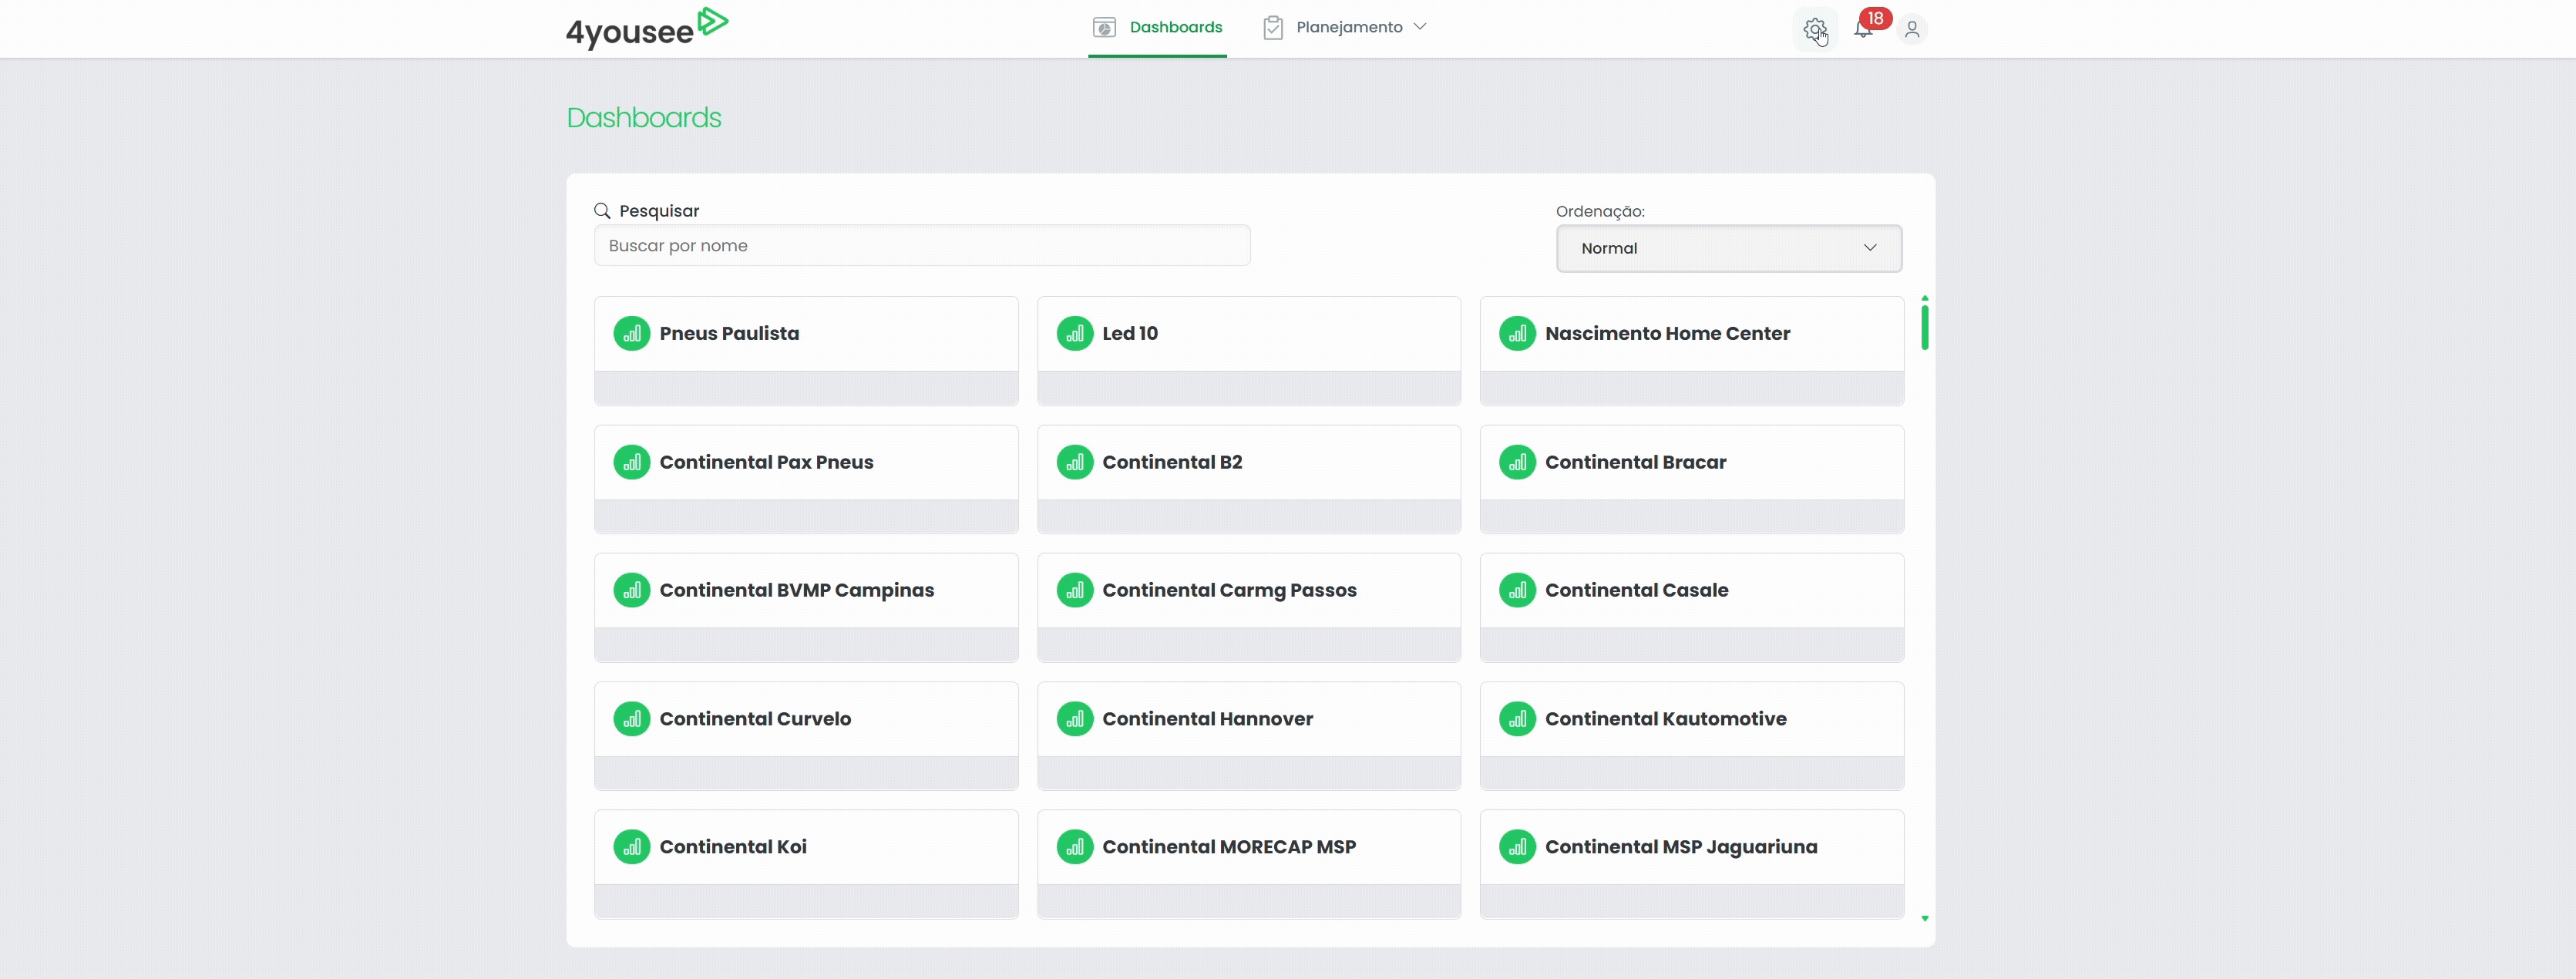
Task: Click Pneus Paulista chart icon
Action: coord(631,334)
